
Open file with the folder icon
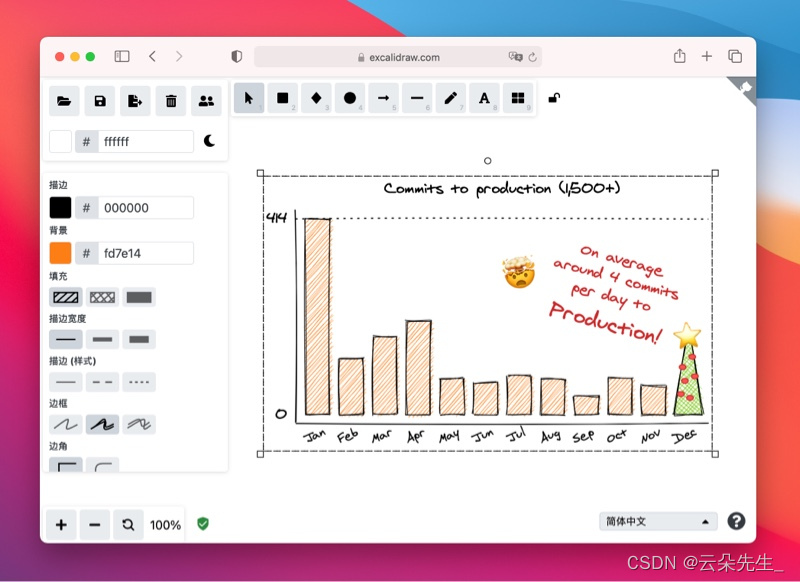click(64, 101)
